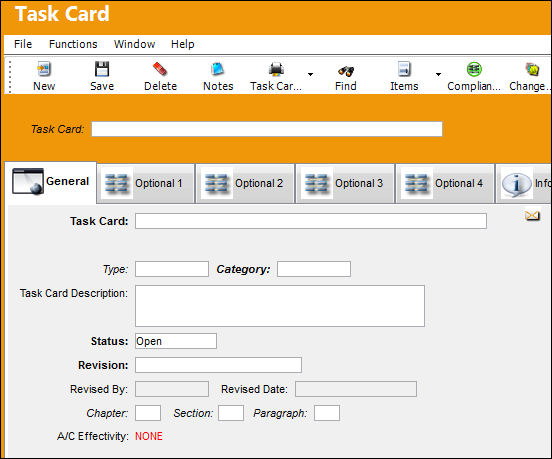
Task: Switch to the Optional 3 tab
Action: pos(345,183)
